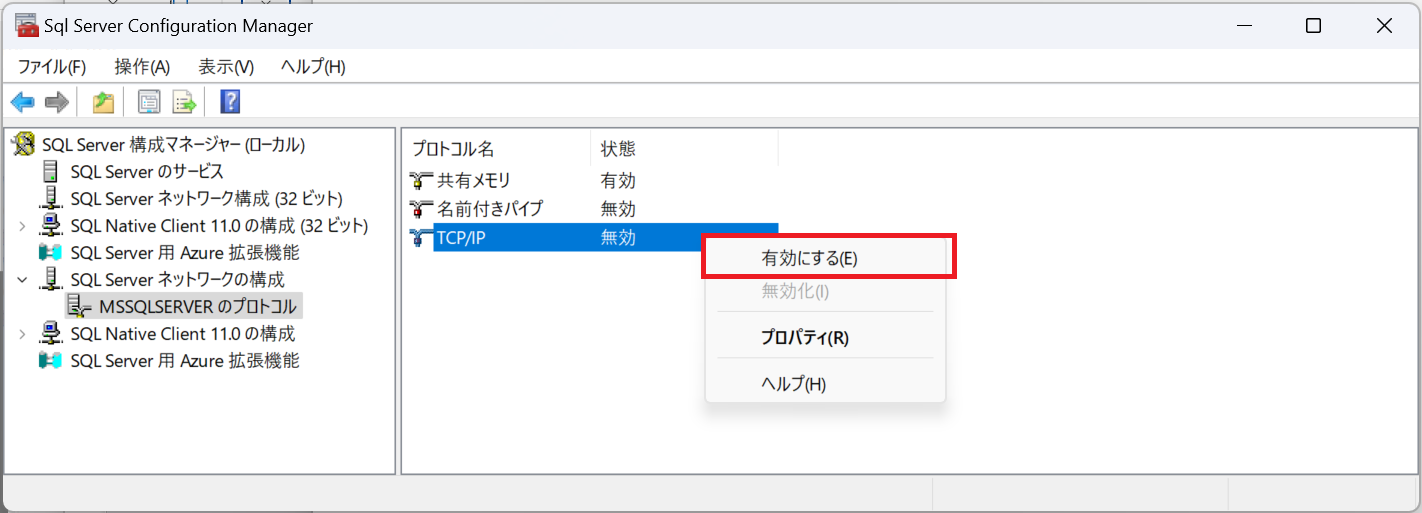The height and width of the screenshot is (513, 1422).
Task: Open the ファイル(F) menu
Action: click(x=52, y=67)
